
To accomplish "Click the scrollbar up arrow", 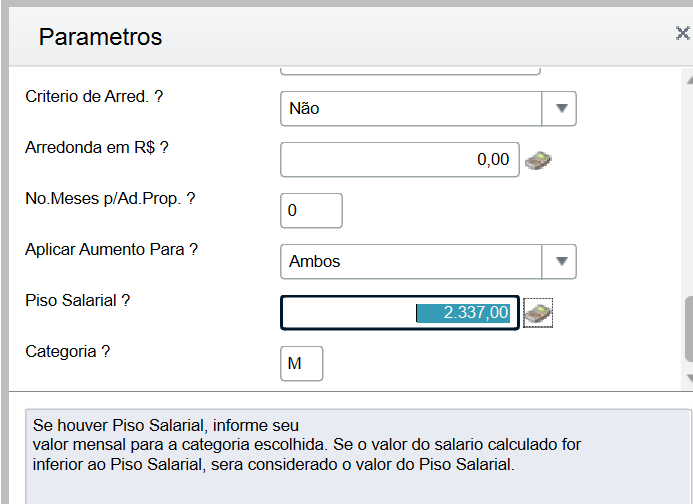I will pos(688,77).
